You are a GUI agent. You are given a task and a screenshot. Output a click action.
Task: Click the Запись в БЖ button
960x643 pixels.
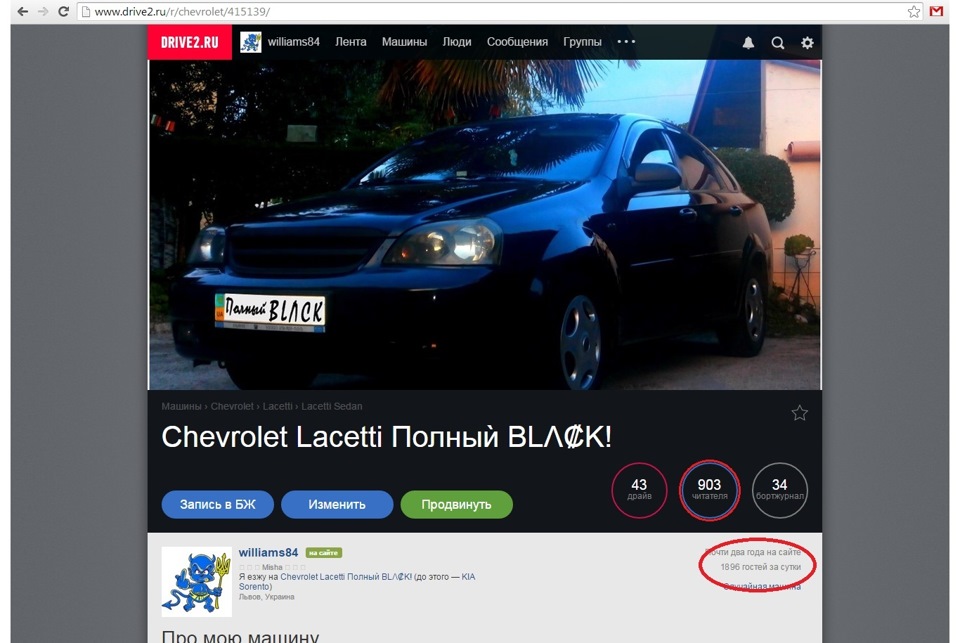217,505
